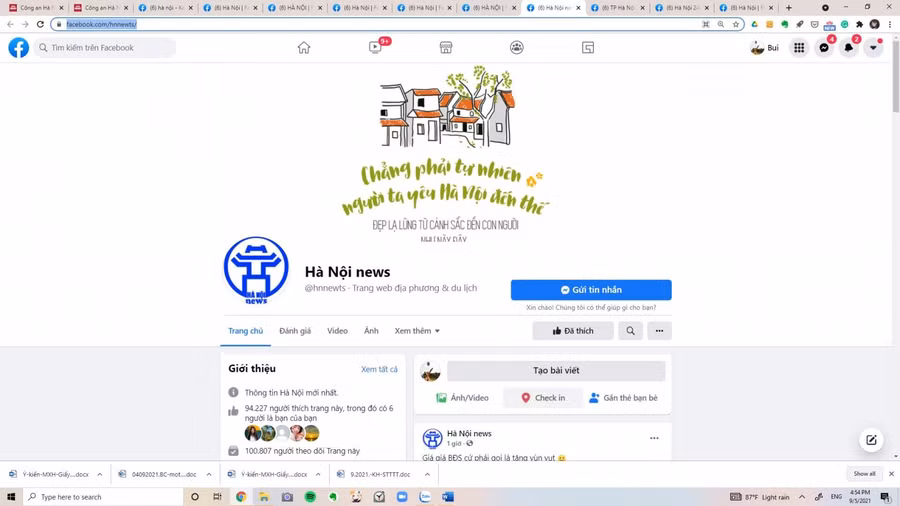Screen dimensions: 900x506
Task: Click Show all downloads
Action: [x=864, y=473]
